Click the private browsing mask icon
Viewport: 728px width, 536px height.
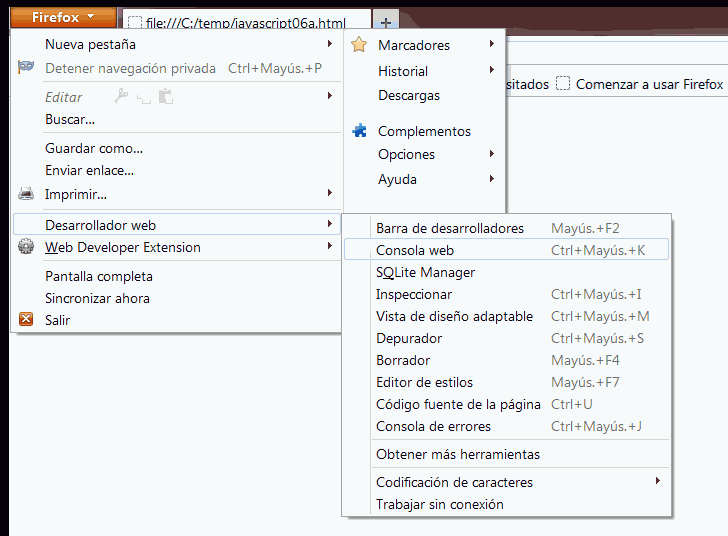26,67
